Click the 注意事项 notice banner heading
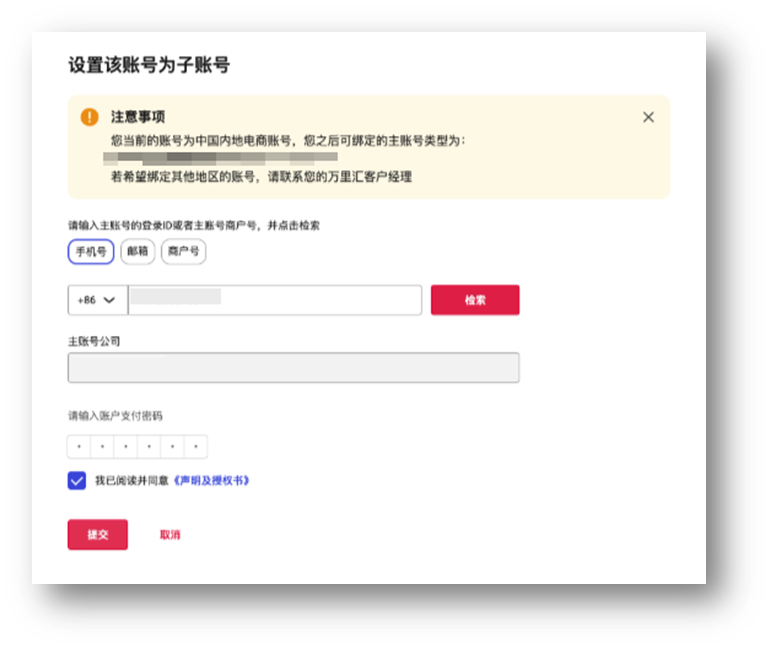This screenshot has height=649, width=771. pyautogui.click(x=137, y=117)
